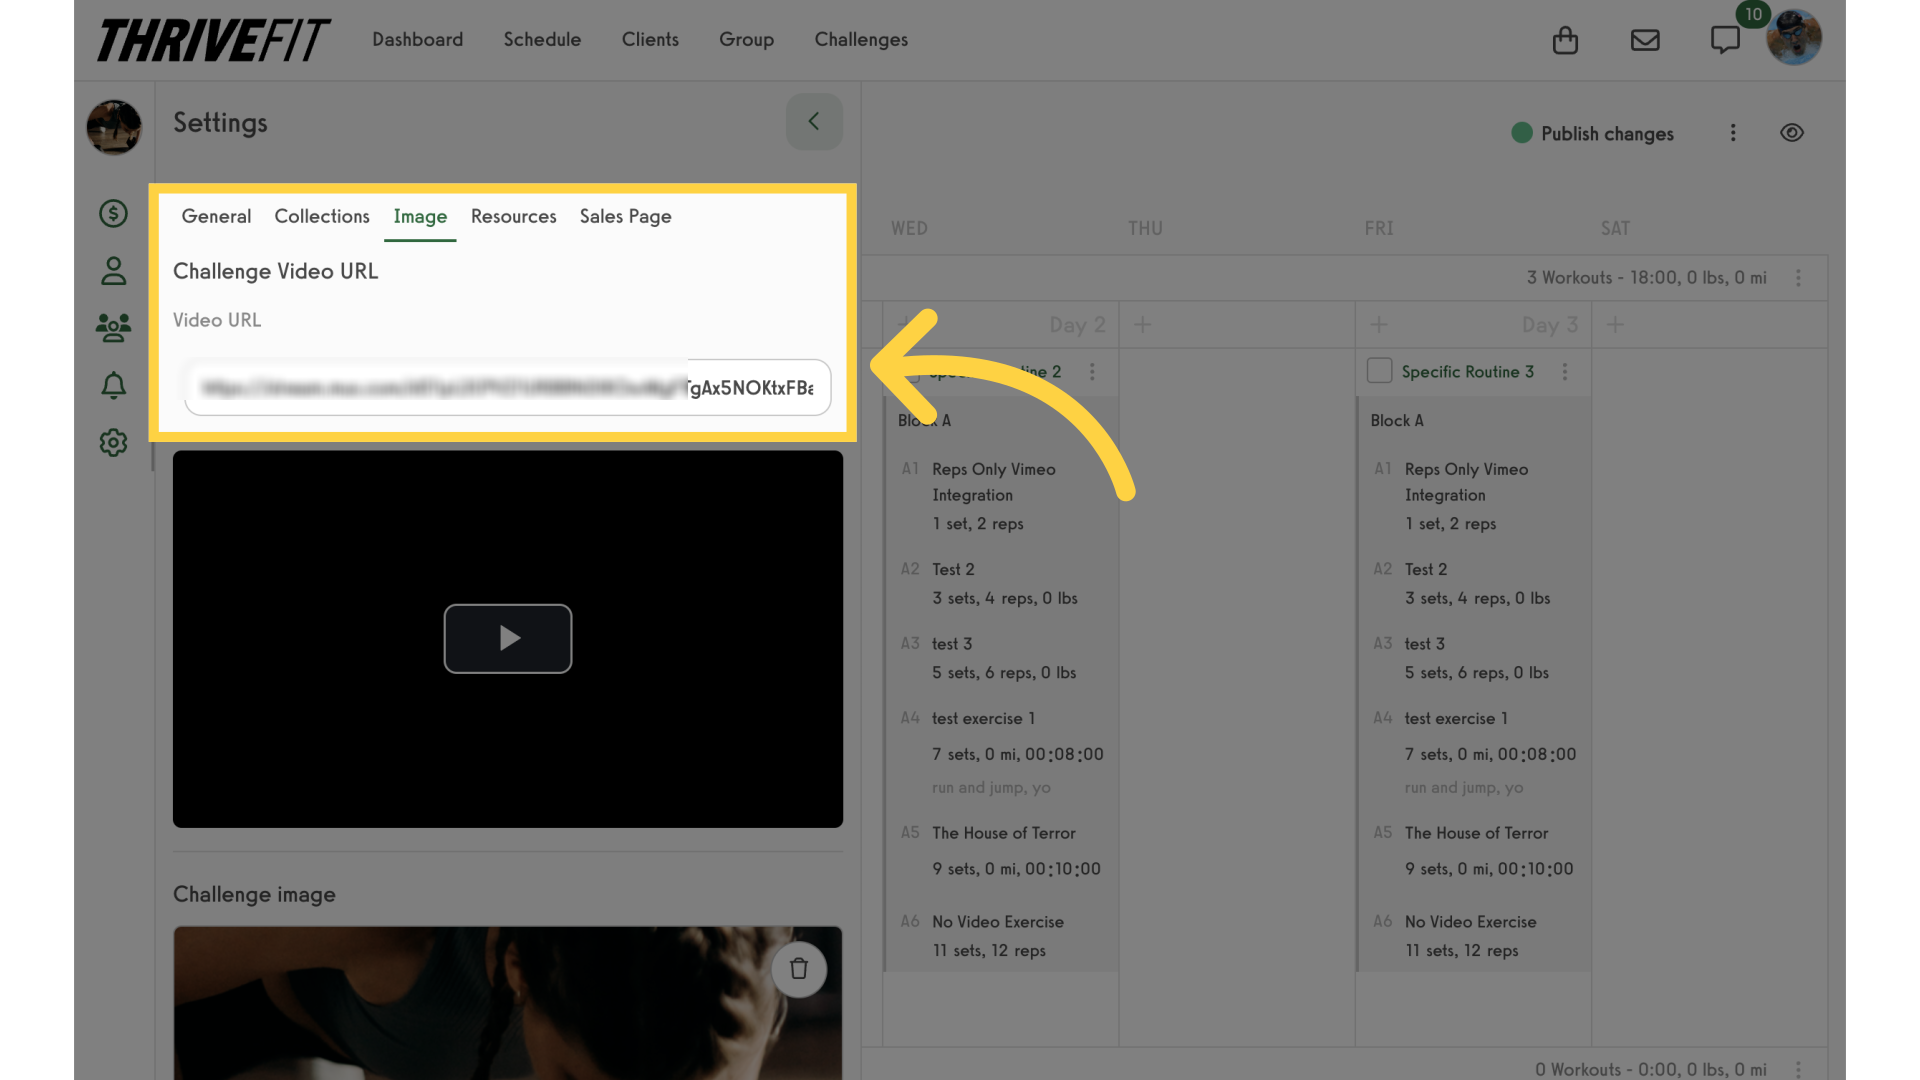
Task: Select the Image tab in Settings
Action: (419, 216)
